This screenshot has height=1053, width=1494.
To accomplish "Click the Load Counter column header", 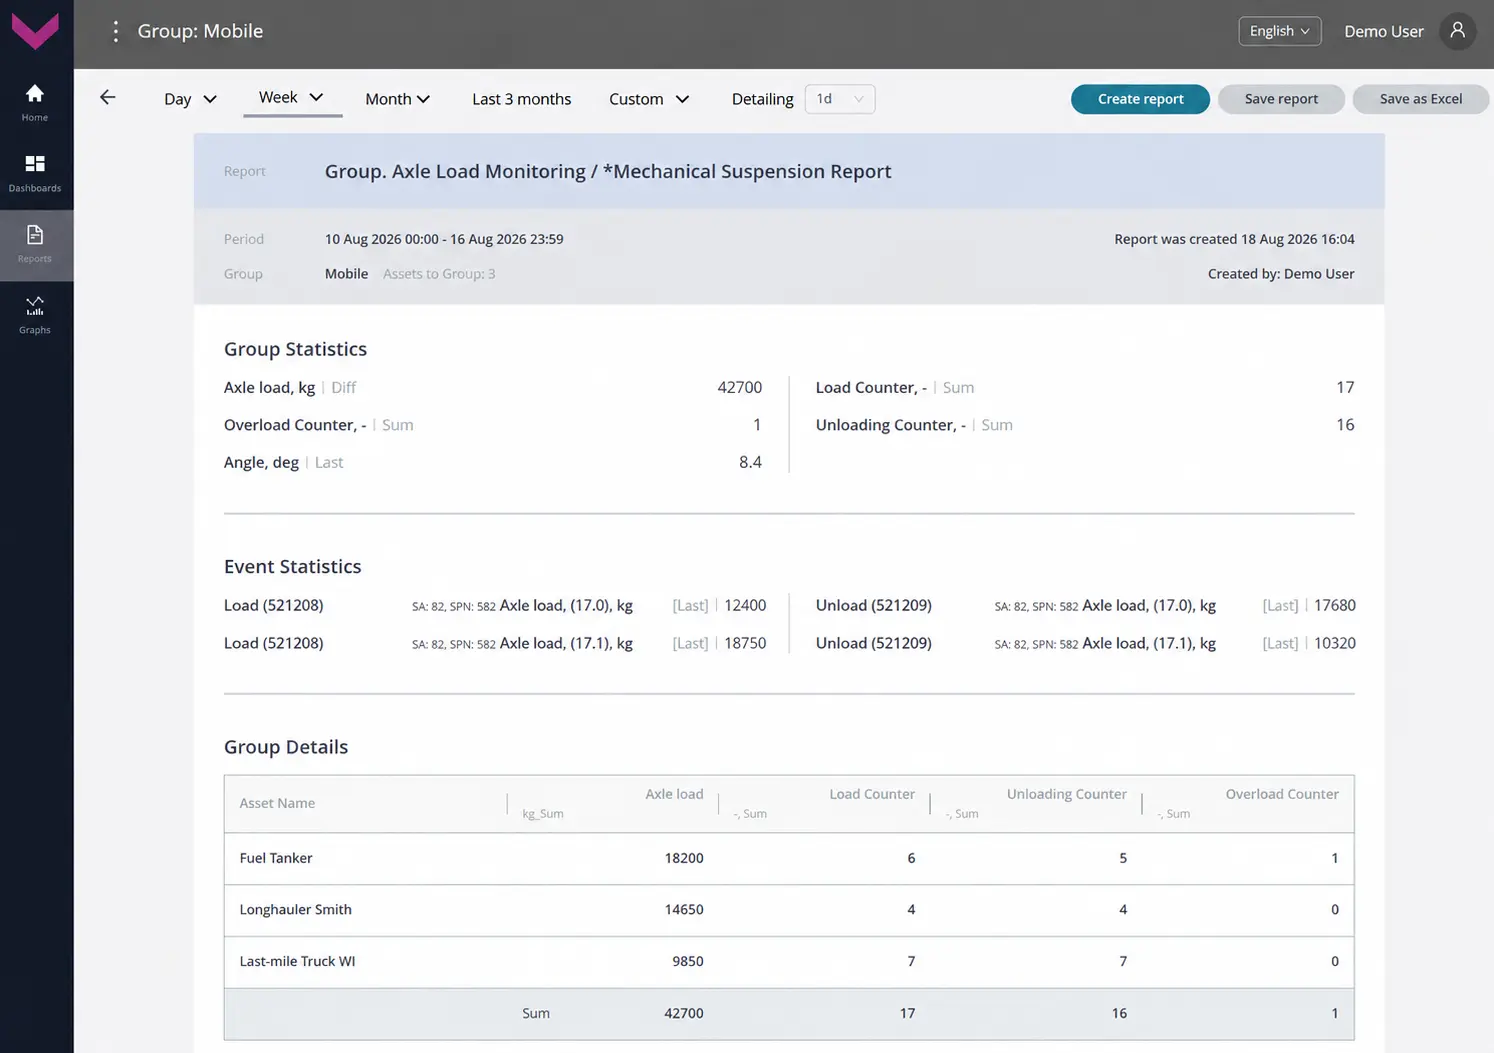I will coord(872,794).
